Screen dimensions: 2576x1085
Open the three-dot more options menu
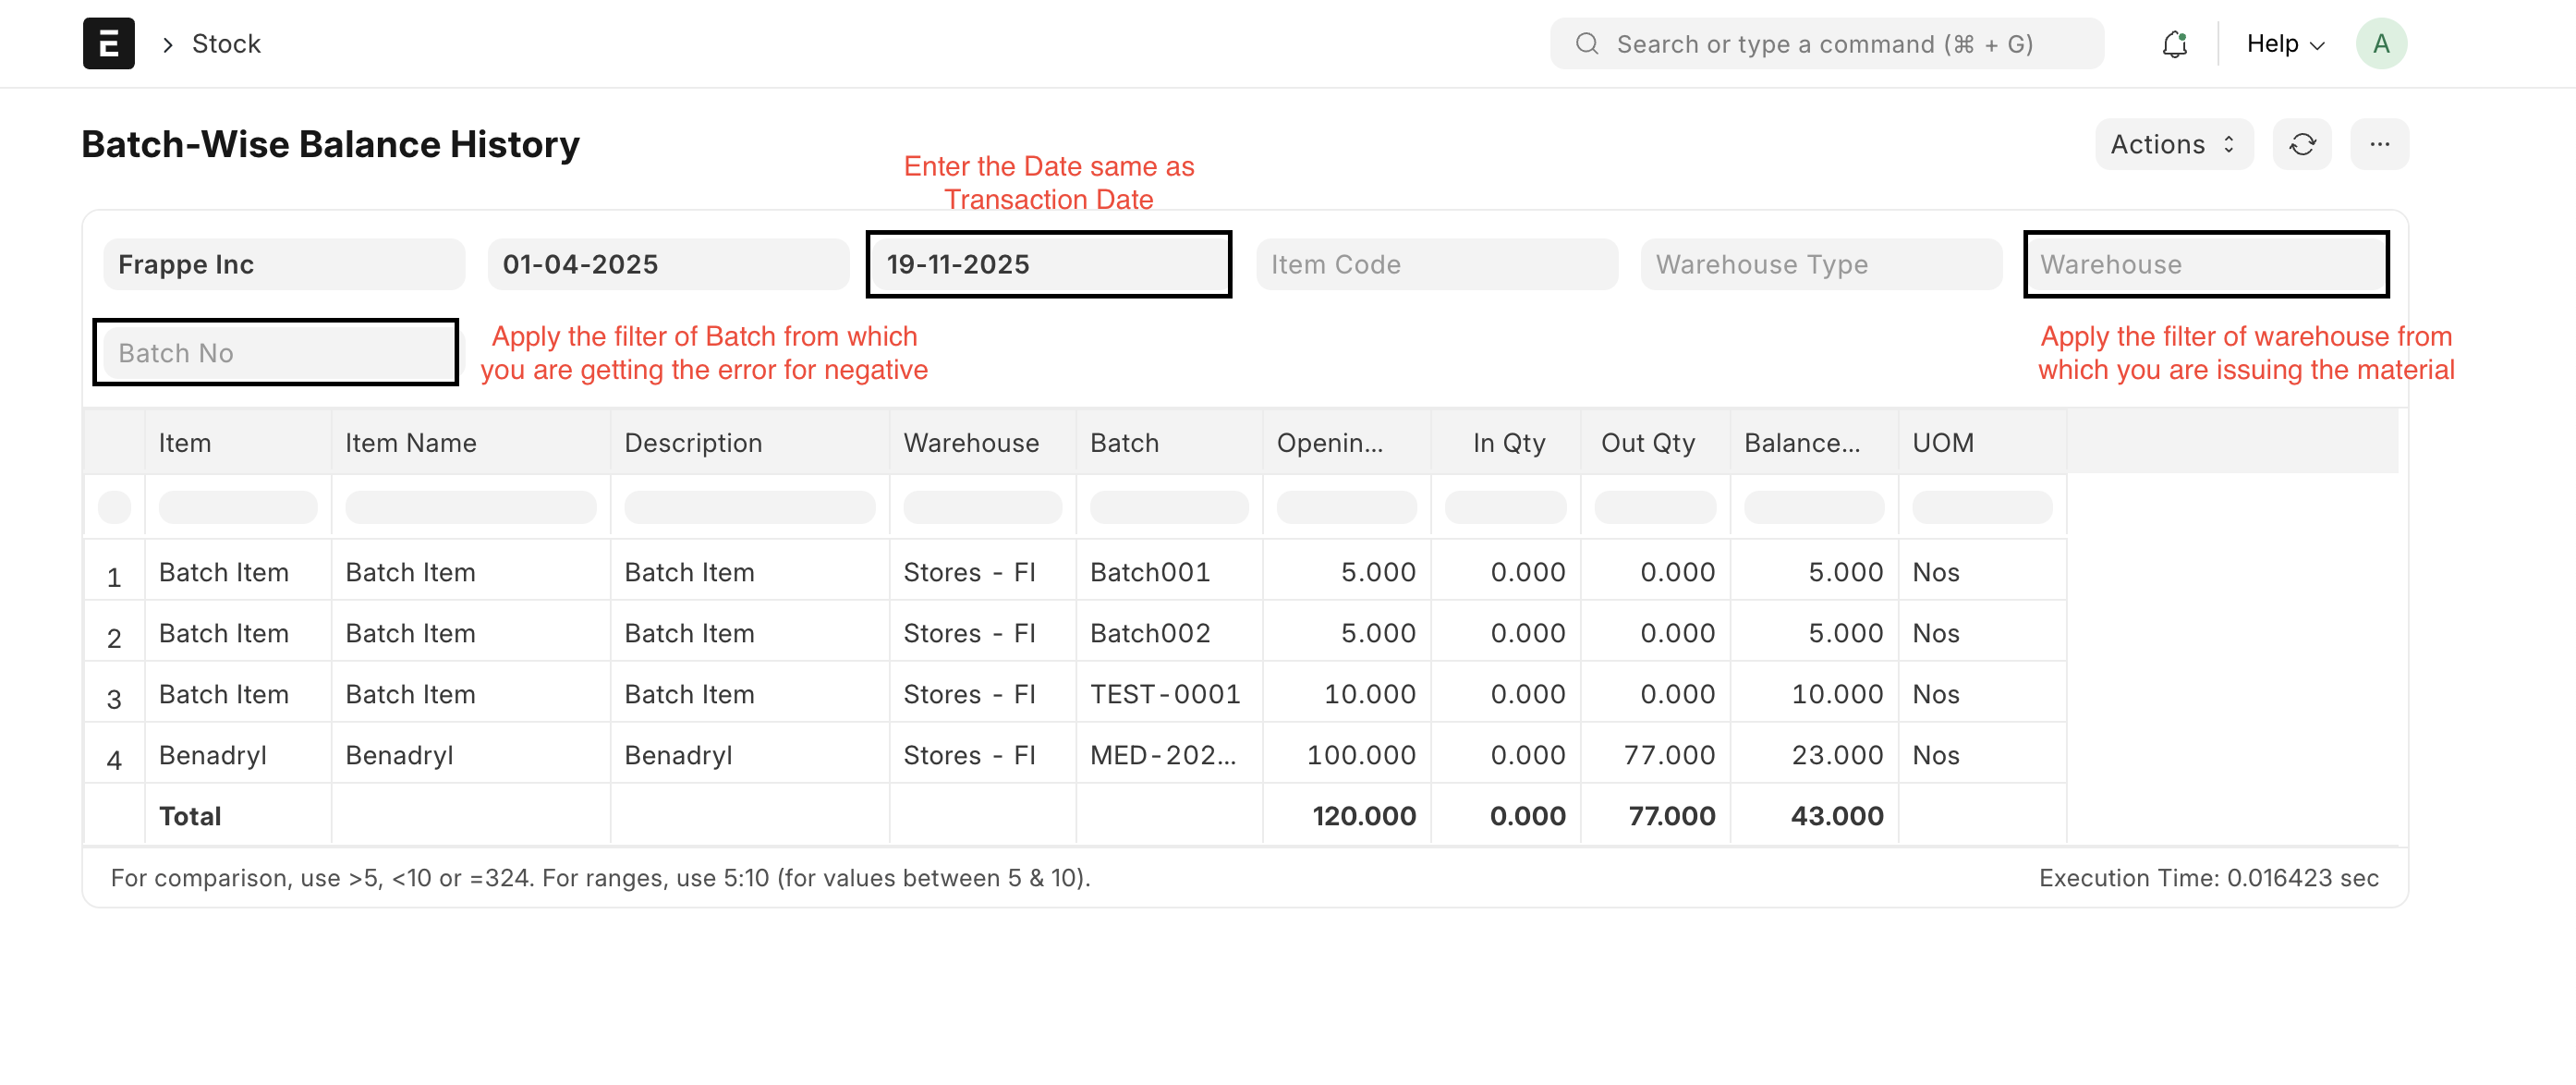2379,144
